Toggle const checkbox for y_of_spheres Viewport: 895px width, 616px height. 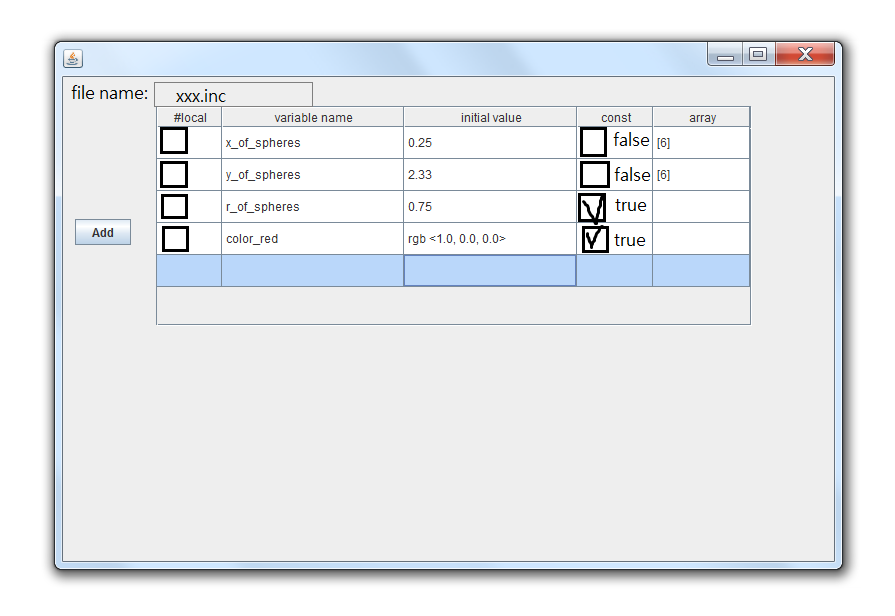point(594,174)
